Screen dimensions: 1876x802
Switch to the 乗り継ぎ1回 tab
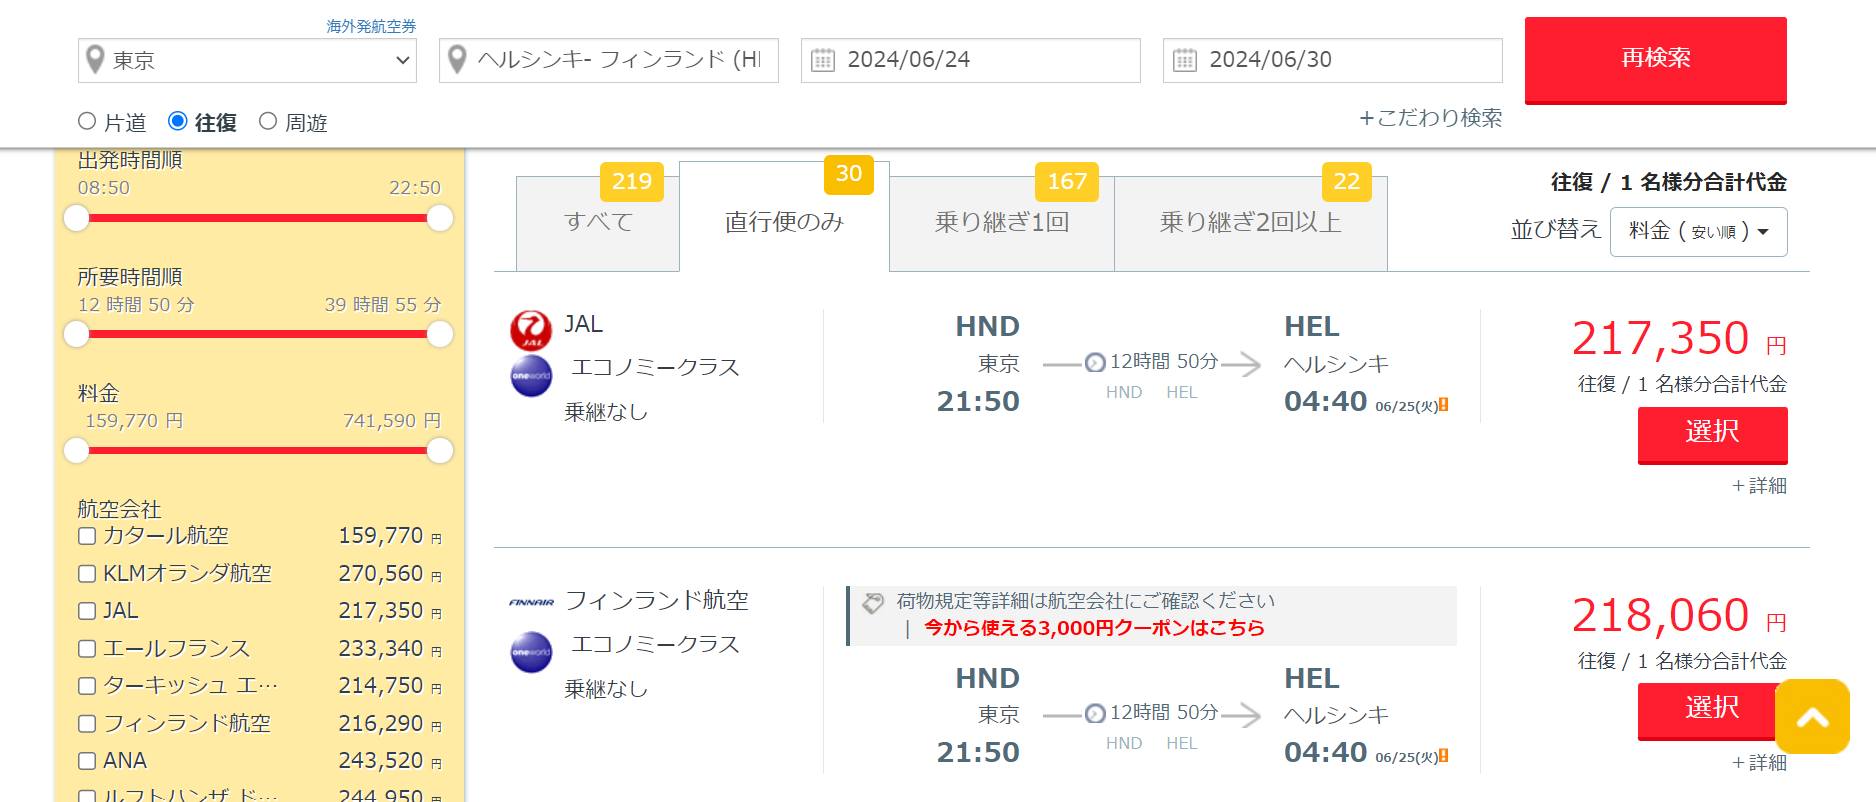click(x=1002, y=223)
